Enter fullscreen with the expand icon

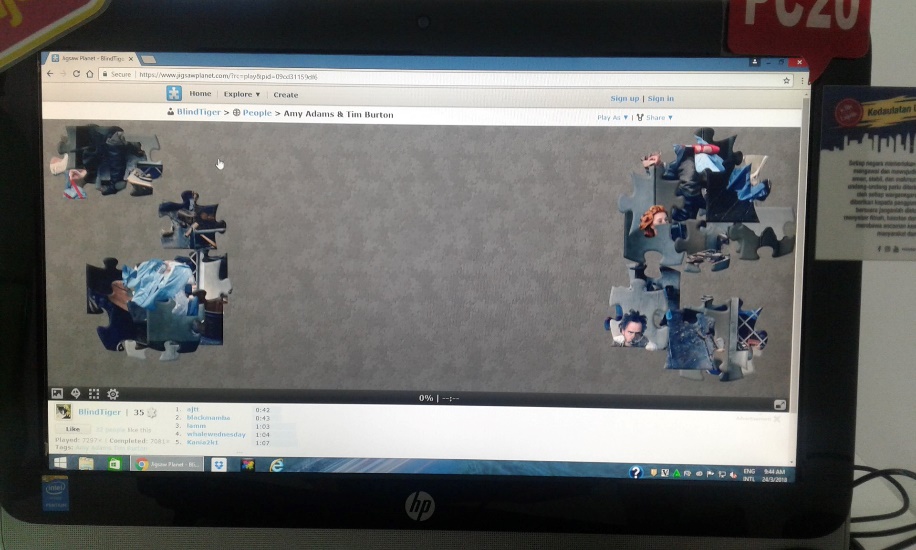pos(780,405)
